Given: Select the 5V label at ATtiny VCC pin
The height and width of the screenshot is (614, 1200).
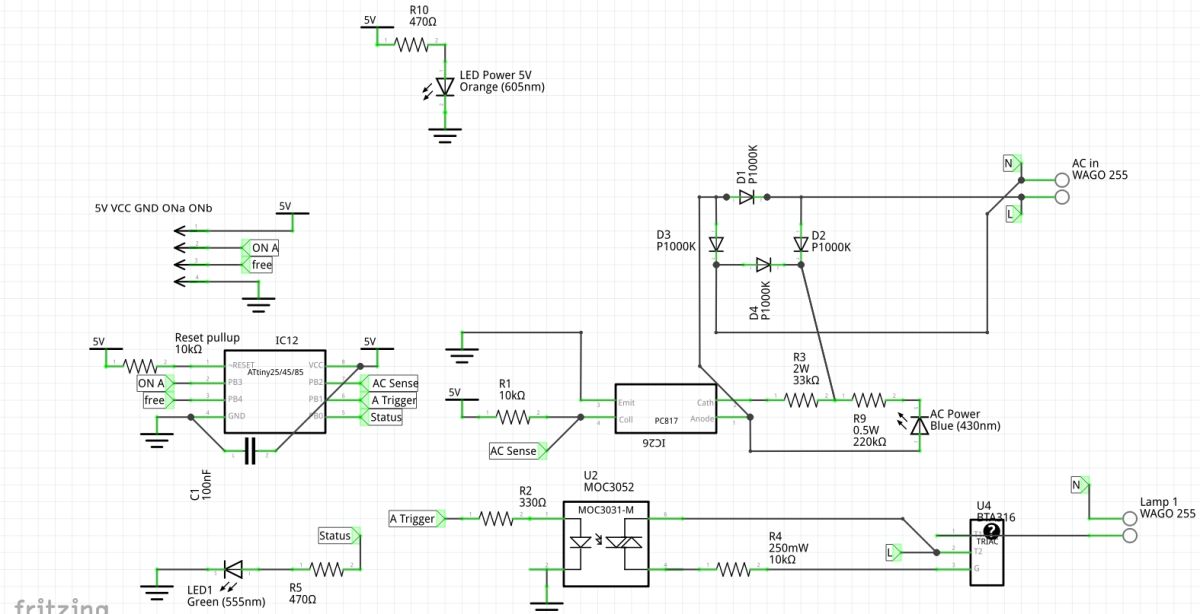Looking at the screenshot, I should 370,342.
